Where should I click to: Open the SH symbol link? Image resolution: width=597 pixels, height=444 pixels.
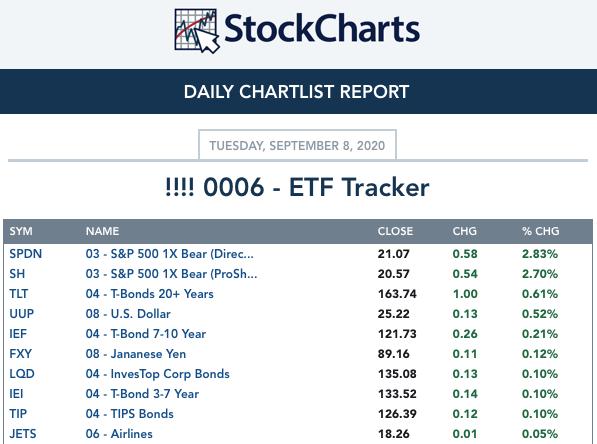tap(17, 274)
